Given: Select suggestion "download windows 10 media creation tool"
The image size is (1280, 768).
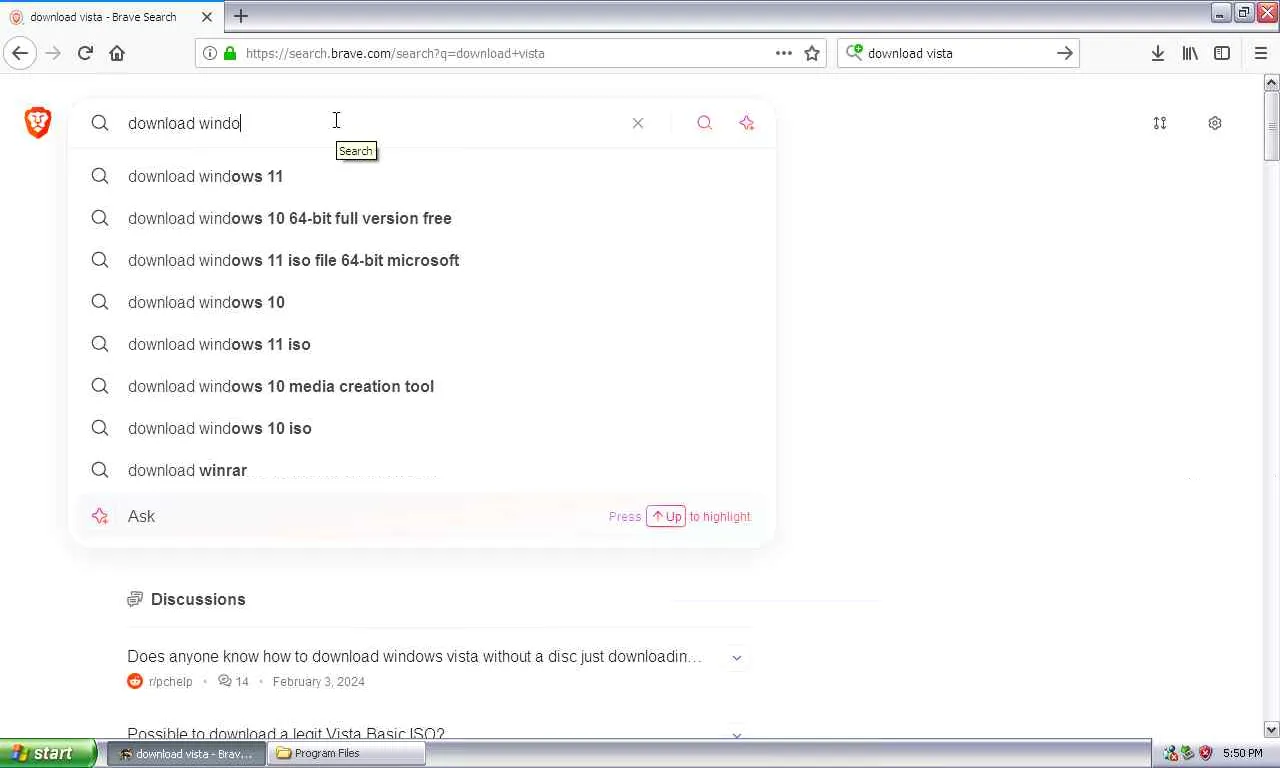Looking at the screenshot, I should click(422, 386).
